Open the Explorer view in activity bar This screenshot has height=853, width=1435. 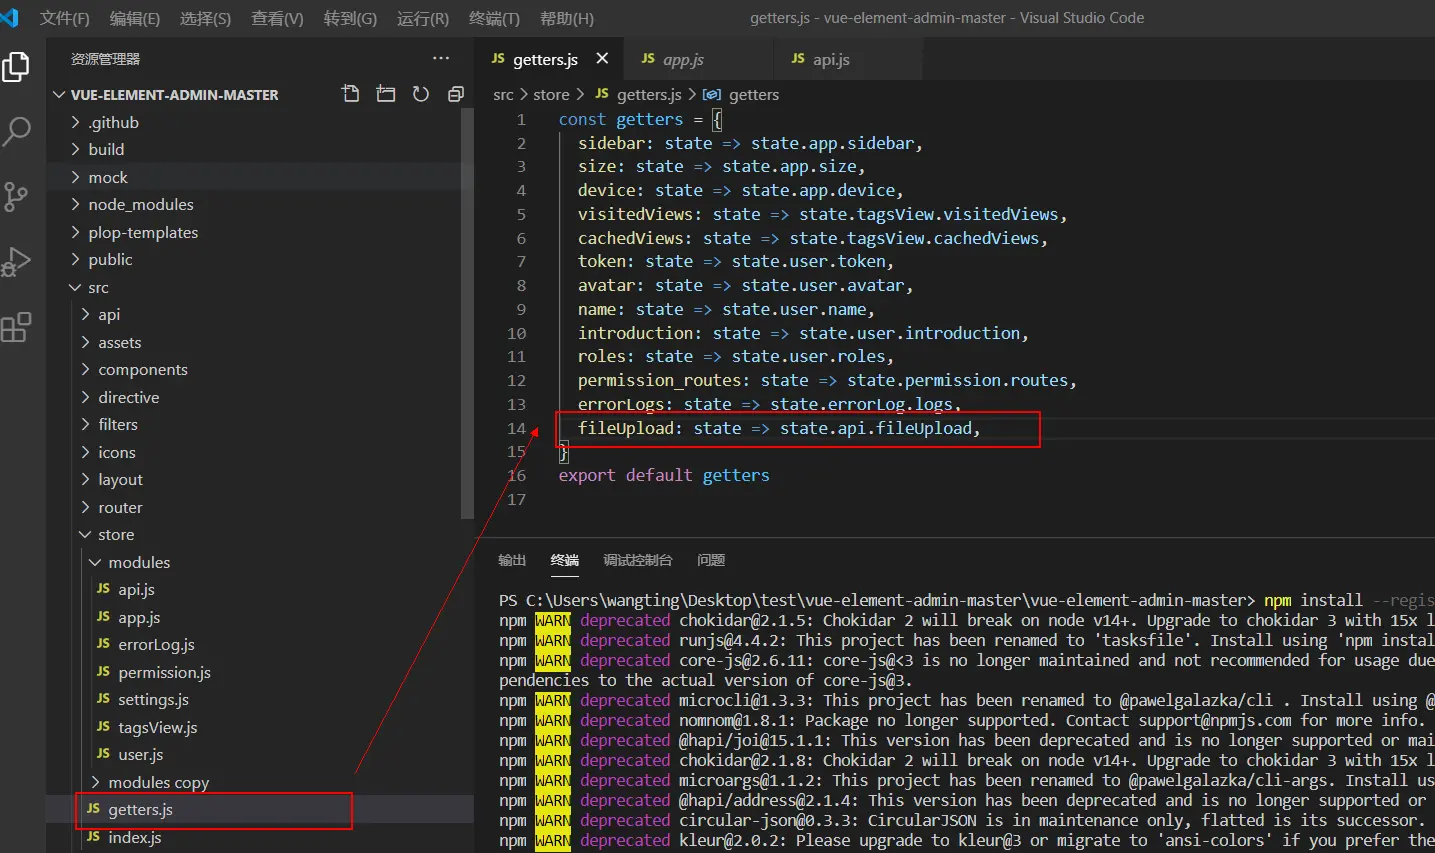(x=17, y=67)
